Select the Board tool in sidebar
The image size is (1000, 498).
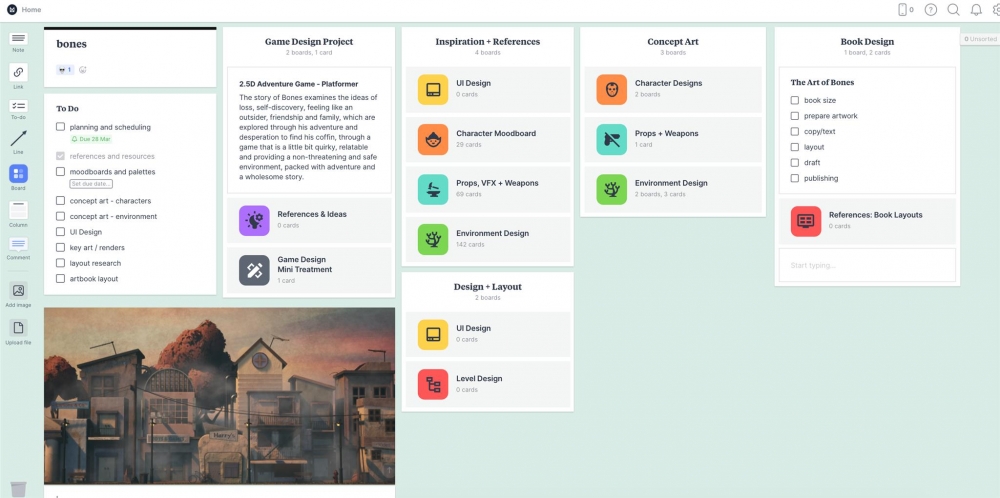coord(18,174)
